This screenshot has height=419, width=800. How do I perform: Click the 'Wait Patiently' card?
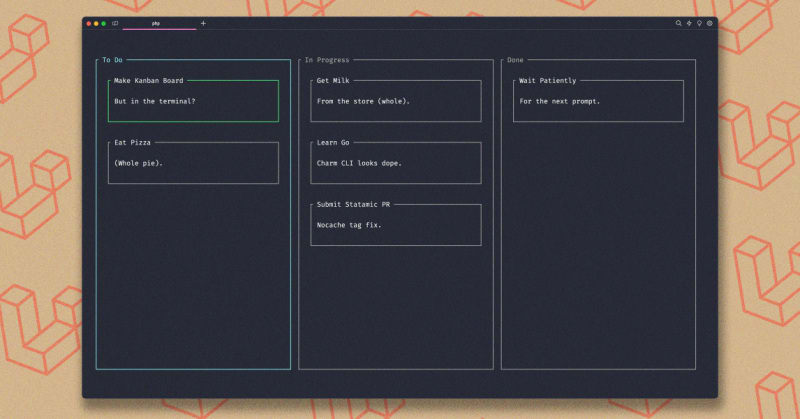coord(598,101)
